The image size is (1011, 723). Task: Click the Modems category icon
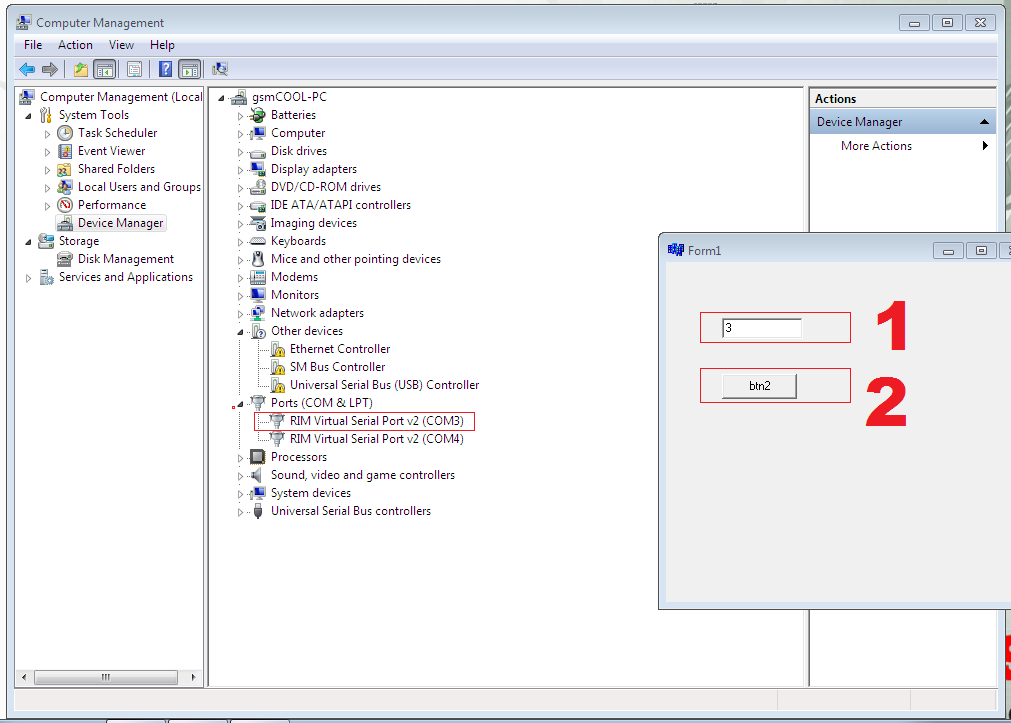(257, 277)
